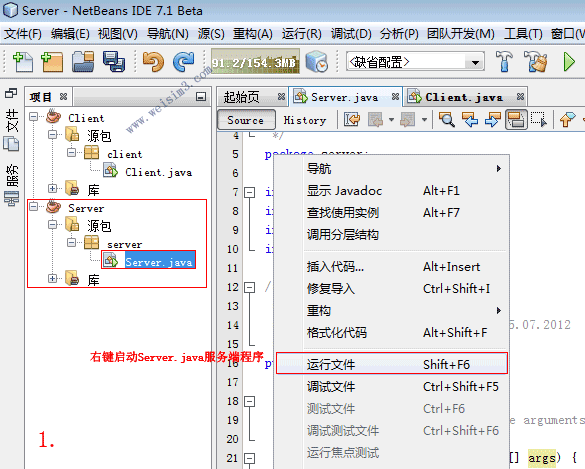Viewport: 585px width, 469px height.
Task: Expand the 库 node under Client
Action: click(x=52, y=188)
